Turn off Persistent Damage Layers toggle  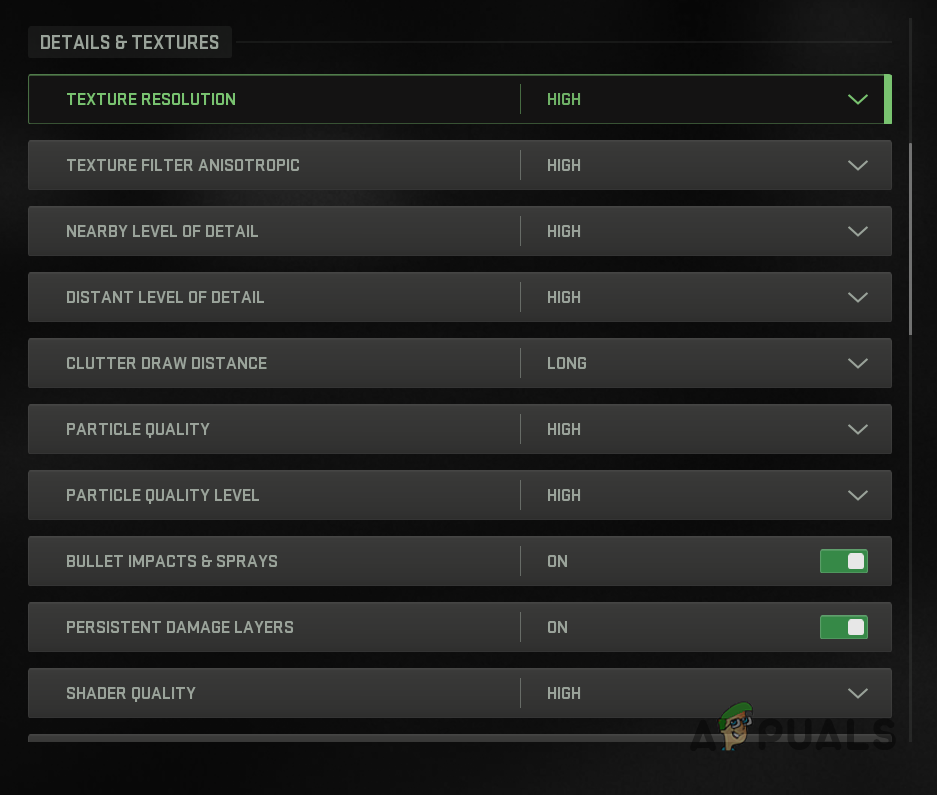click(x=844, y=627)
